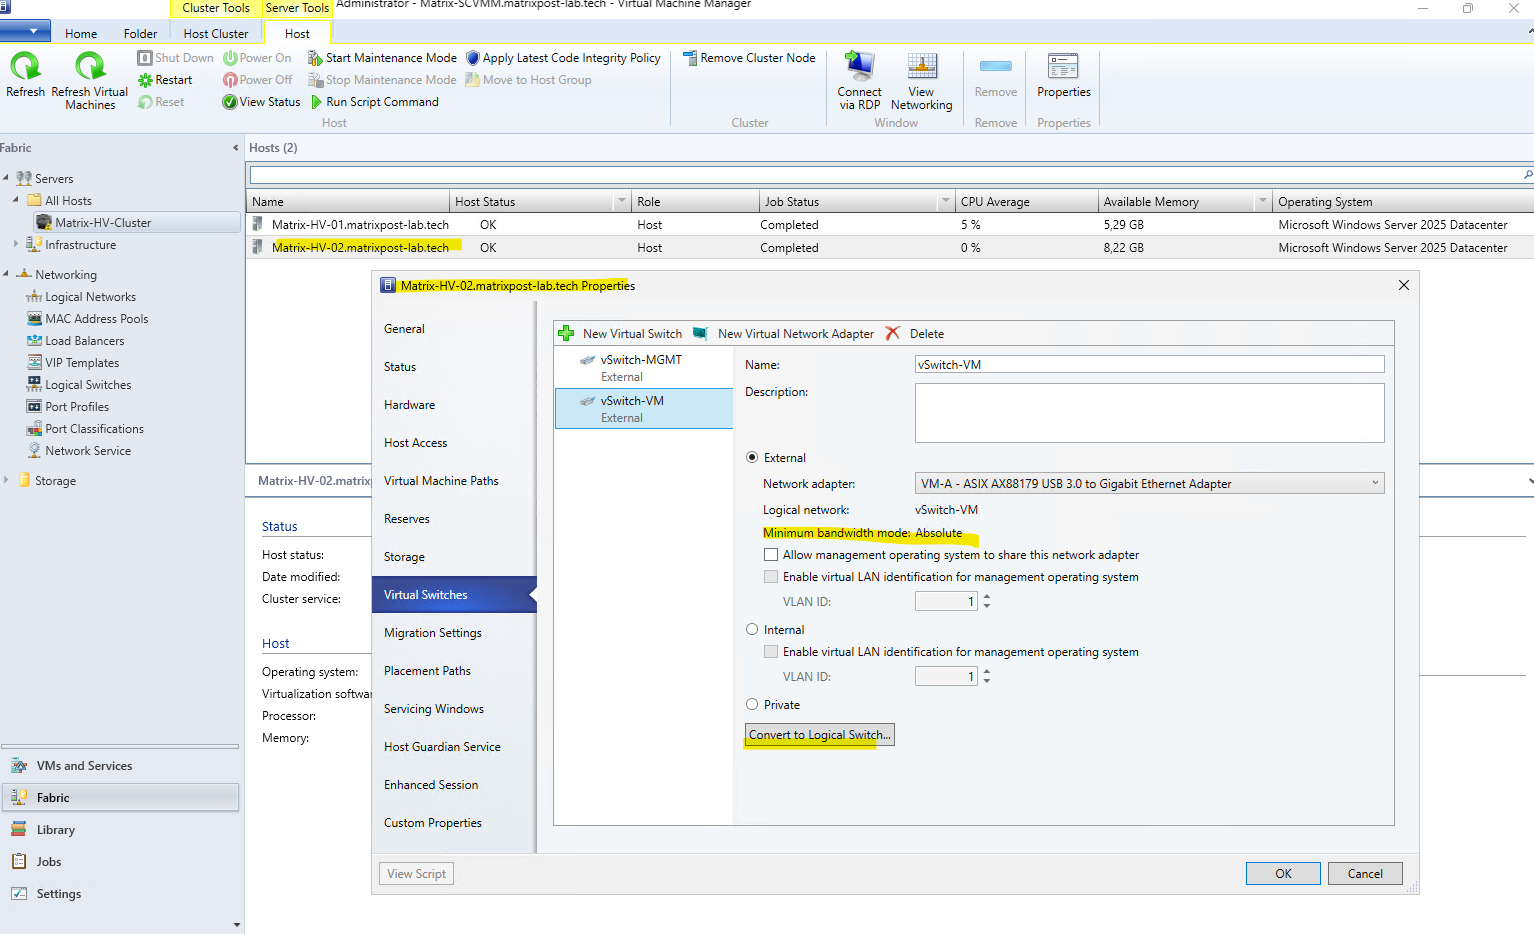Screen dimensions: 1534x934
Task: Select the Private switch type radio
Action: (x=752, y=704)
